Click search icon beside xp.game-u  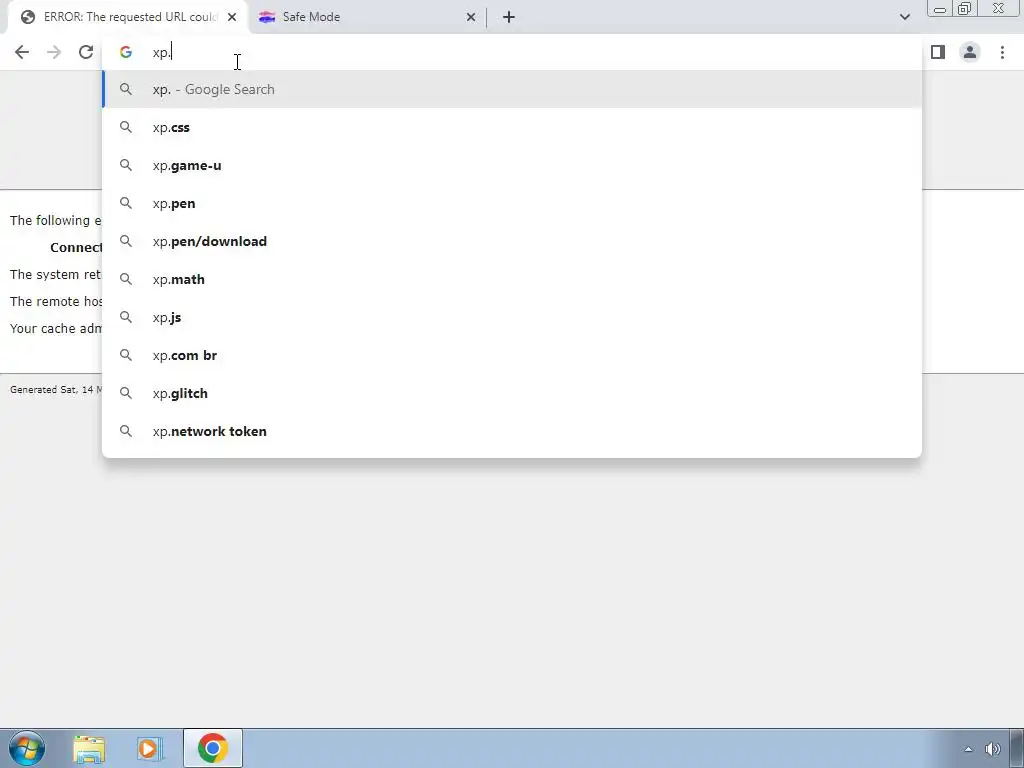[125, 165]
